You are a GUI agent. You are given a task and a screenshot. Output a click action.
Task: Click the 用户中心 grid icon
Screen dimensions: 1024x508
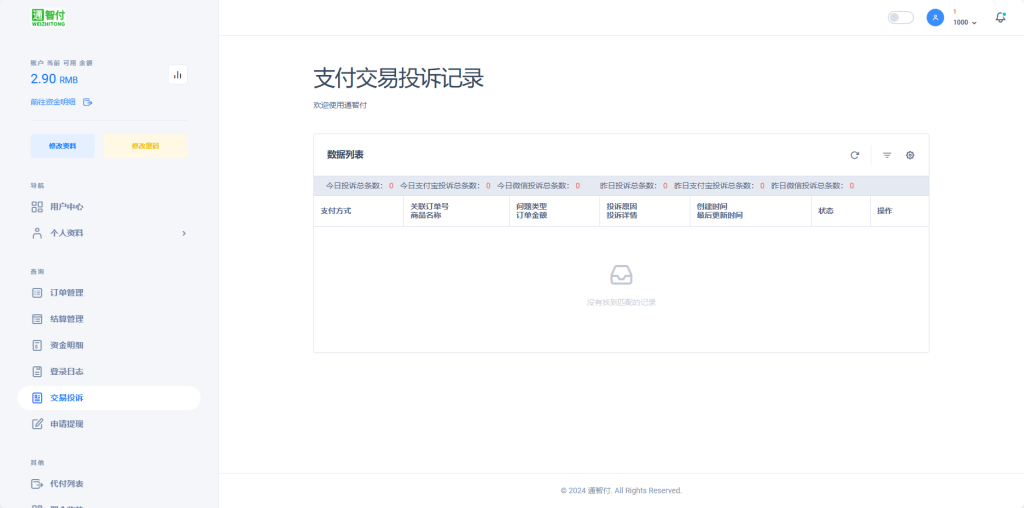point(37,207)
